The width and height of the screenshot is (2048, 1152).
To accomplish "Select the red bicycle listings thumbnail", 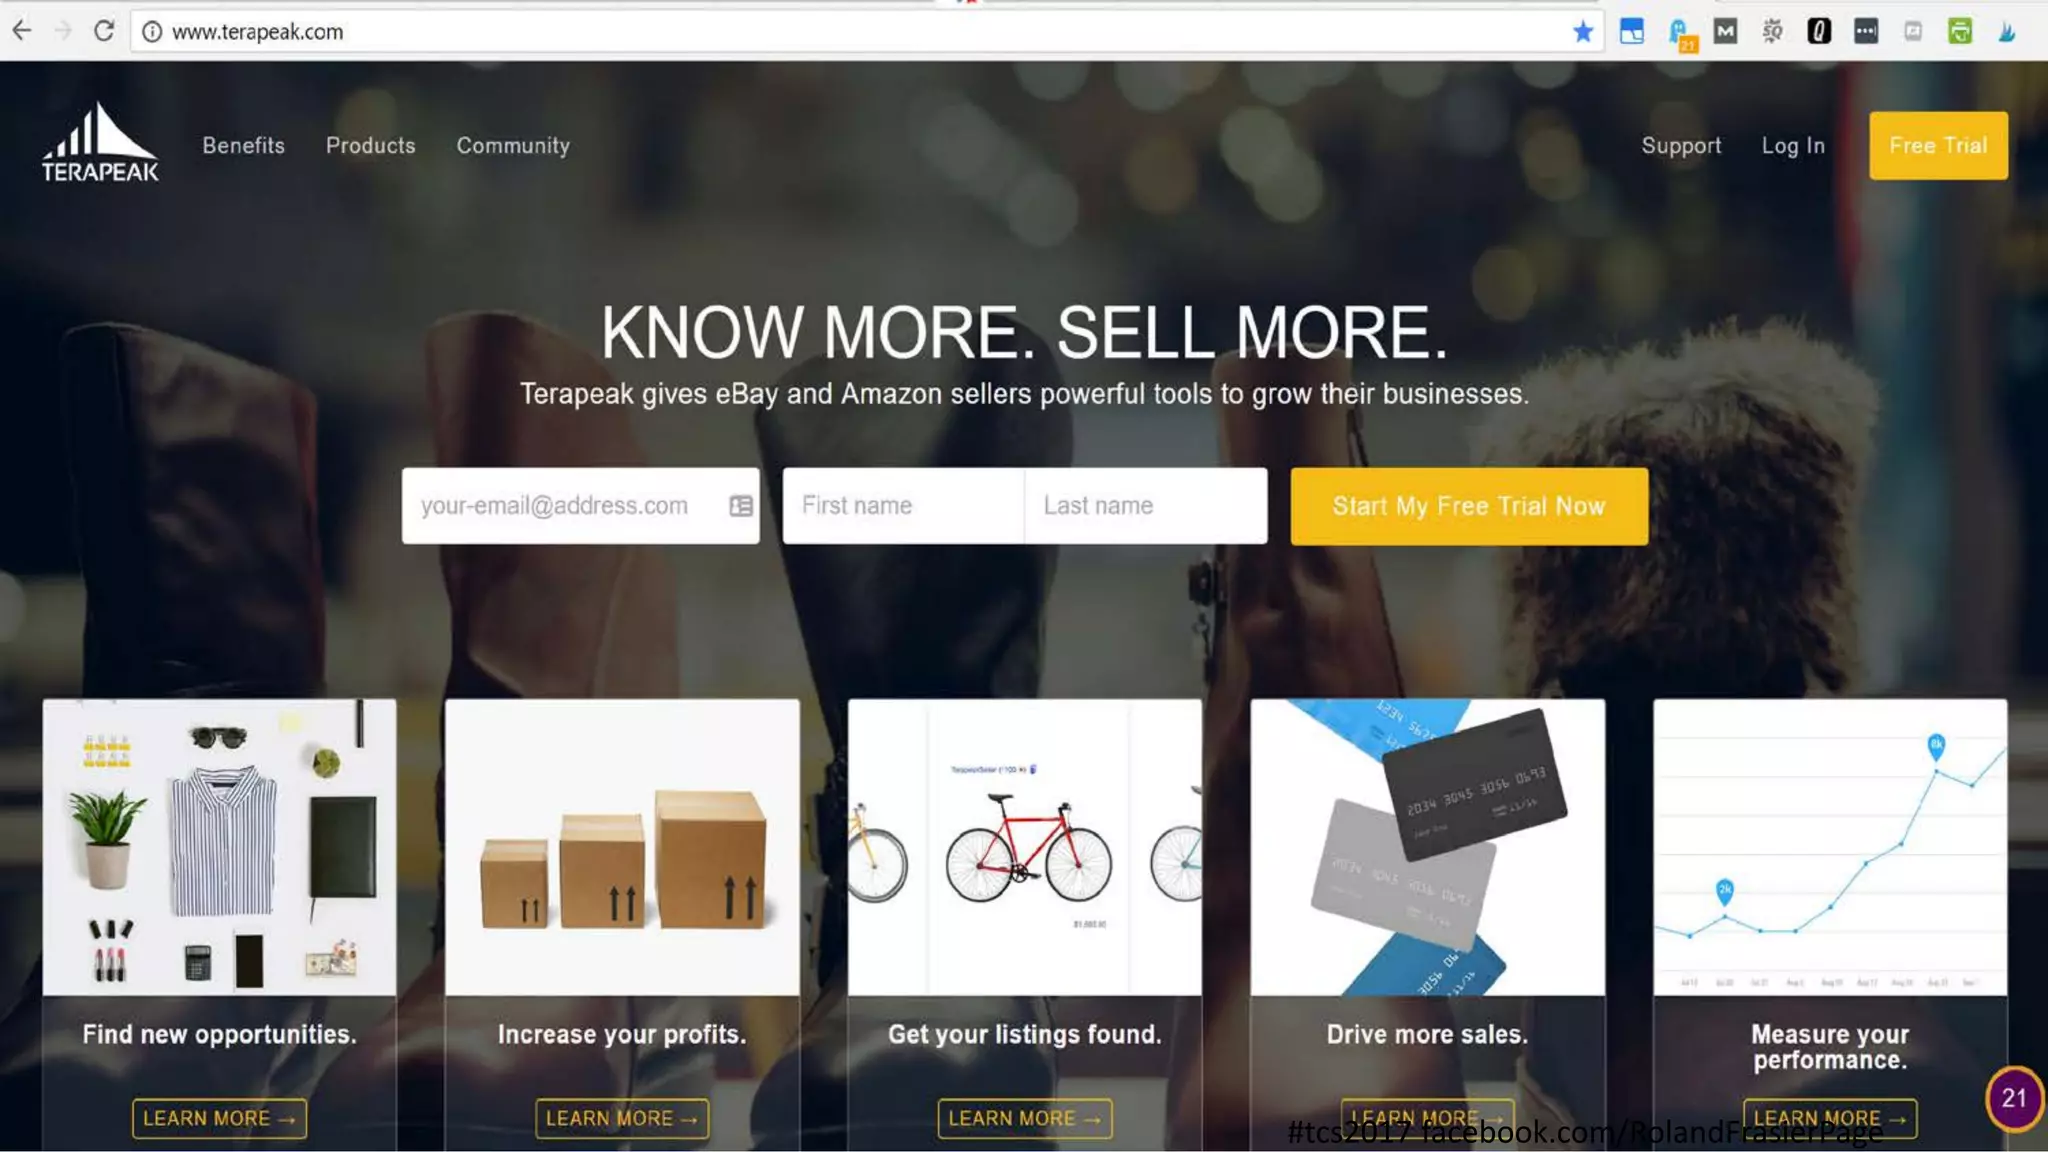I will 1025,847.
